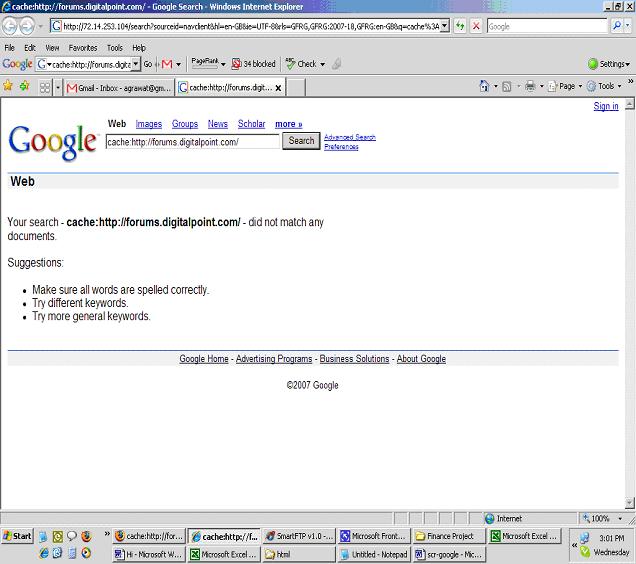Click the grayed AutoLink icon beside Check
This screenshot has width=636, height=564.
point(336,64)
